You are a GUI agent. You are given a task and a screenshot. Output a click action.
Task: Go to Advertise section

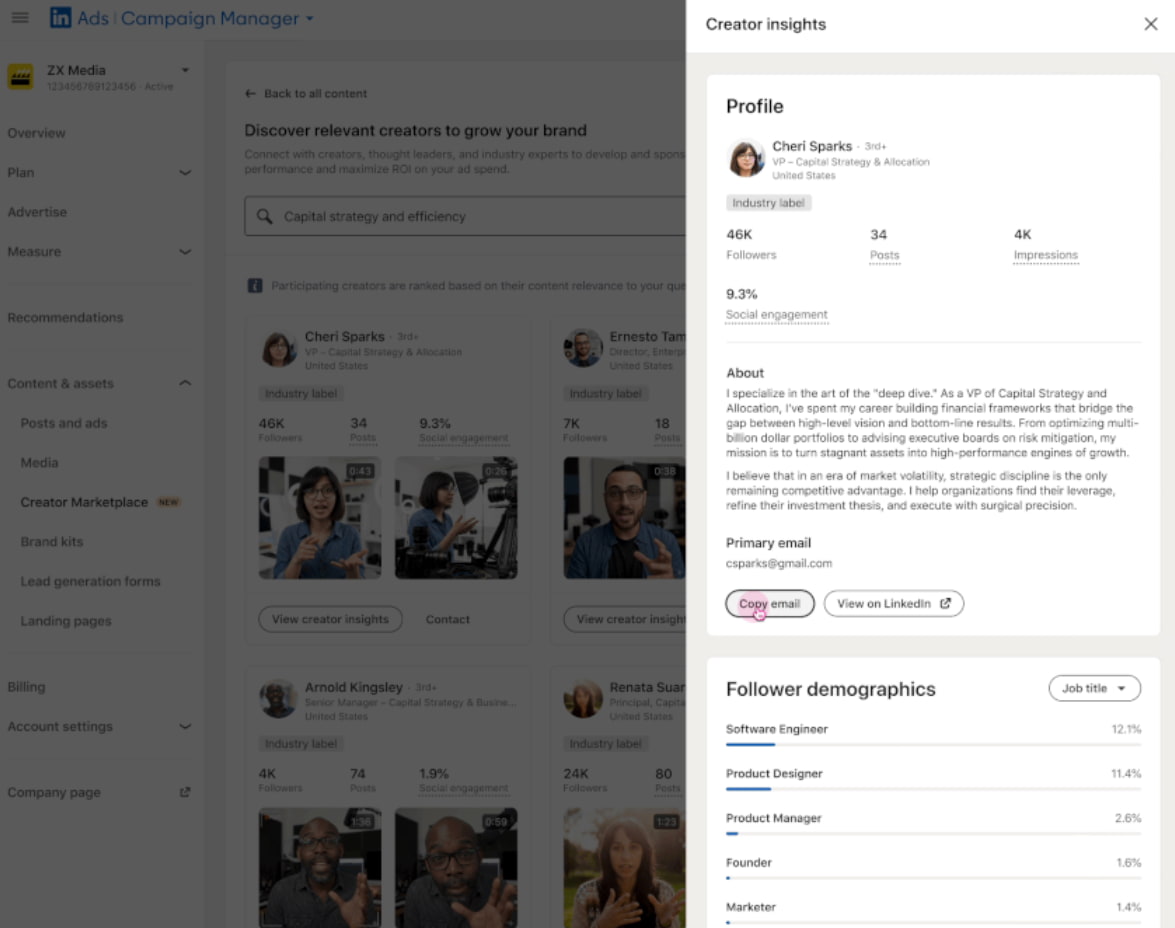(x=37, y=212)
